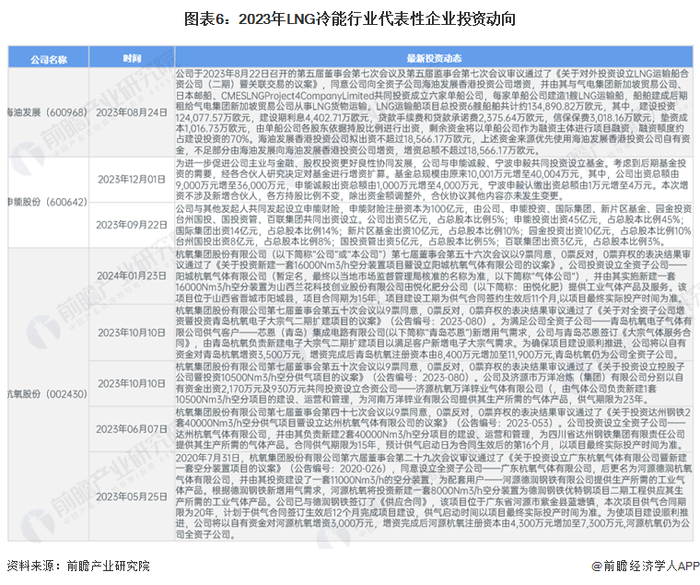Click company cell '海油发展（600968）'
Screen dimensions: 700x585
coord(48,112)
